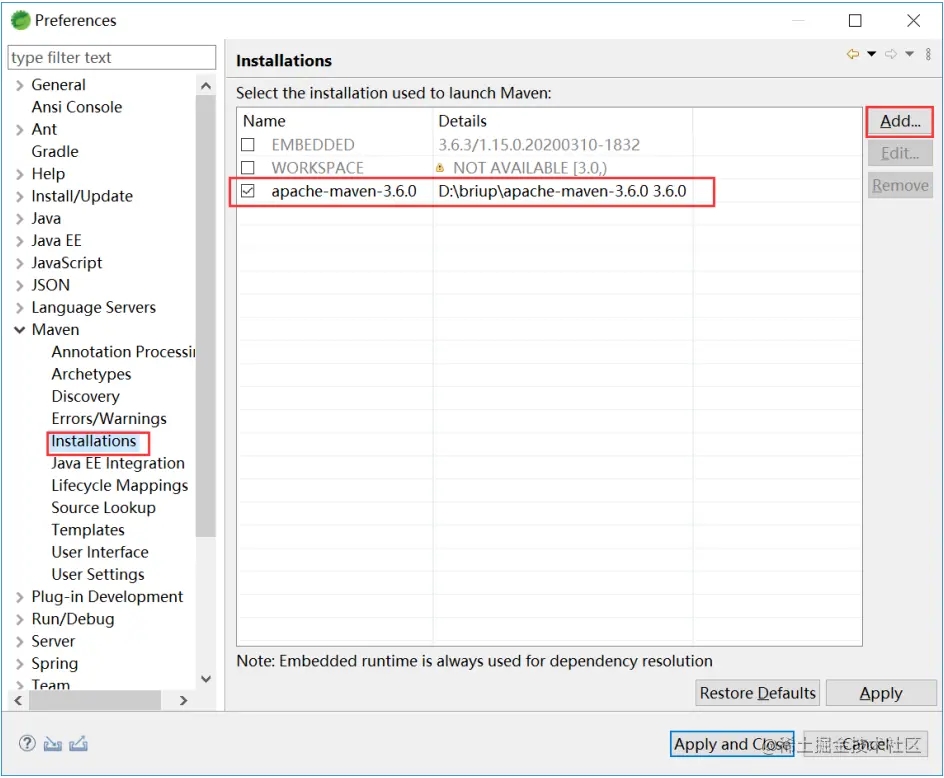Expand the Java EE tree node

[x=20, y=241]
